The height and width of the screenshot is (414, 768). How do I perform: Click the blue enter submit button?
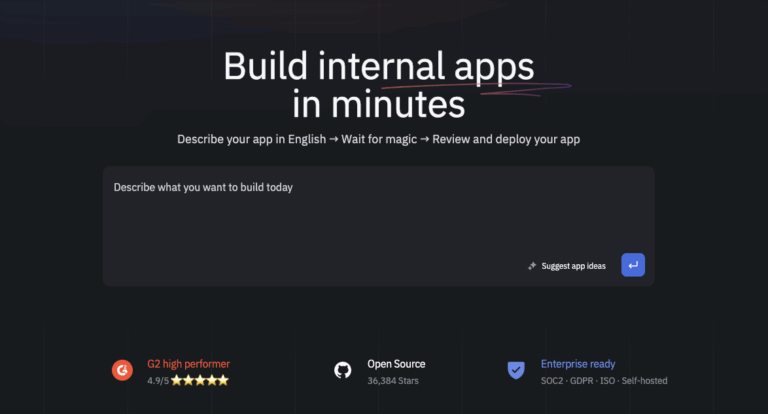click(x=633, y=265)
